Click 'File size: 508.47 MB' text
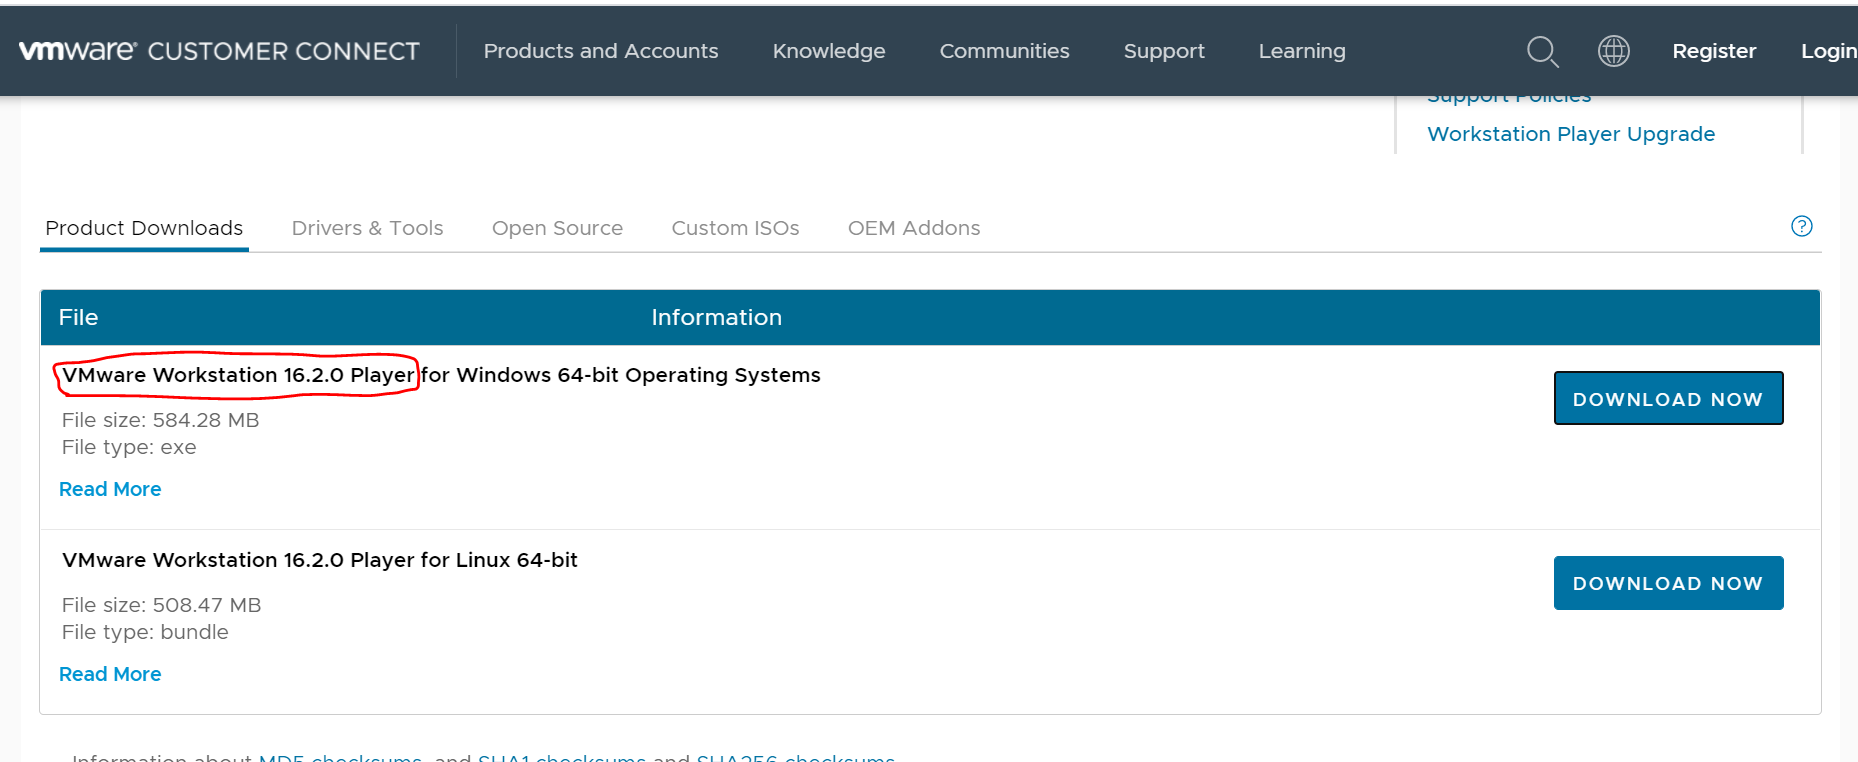Viewport: 1858px width, 762px height. (x=161, y=605)
